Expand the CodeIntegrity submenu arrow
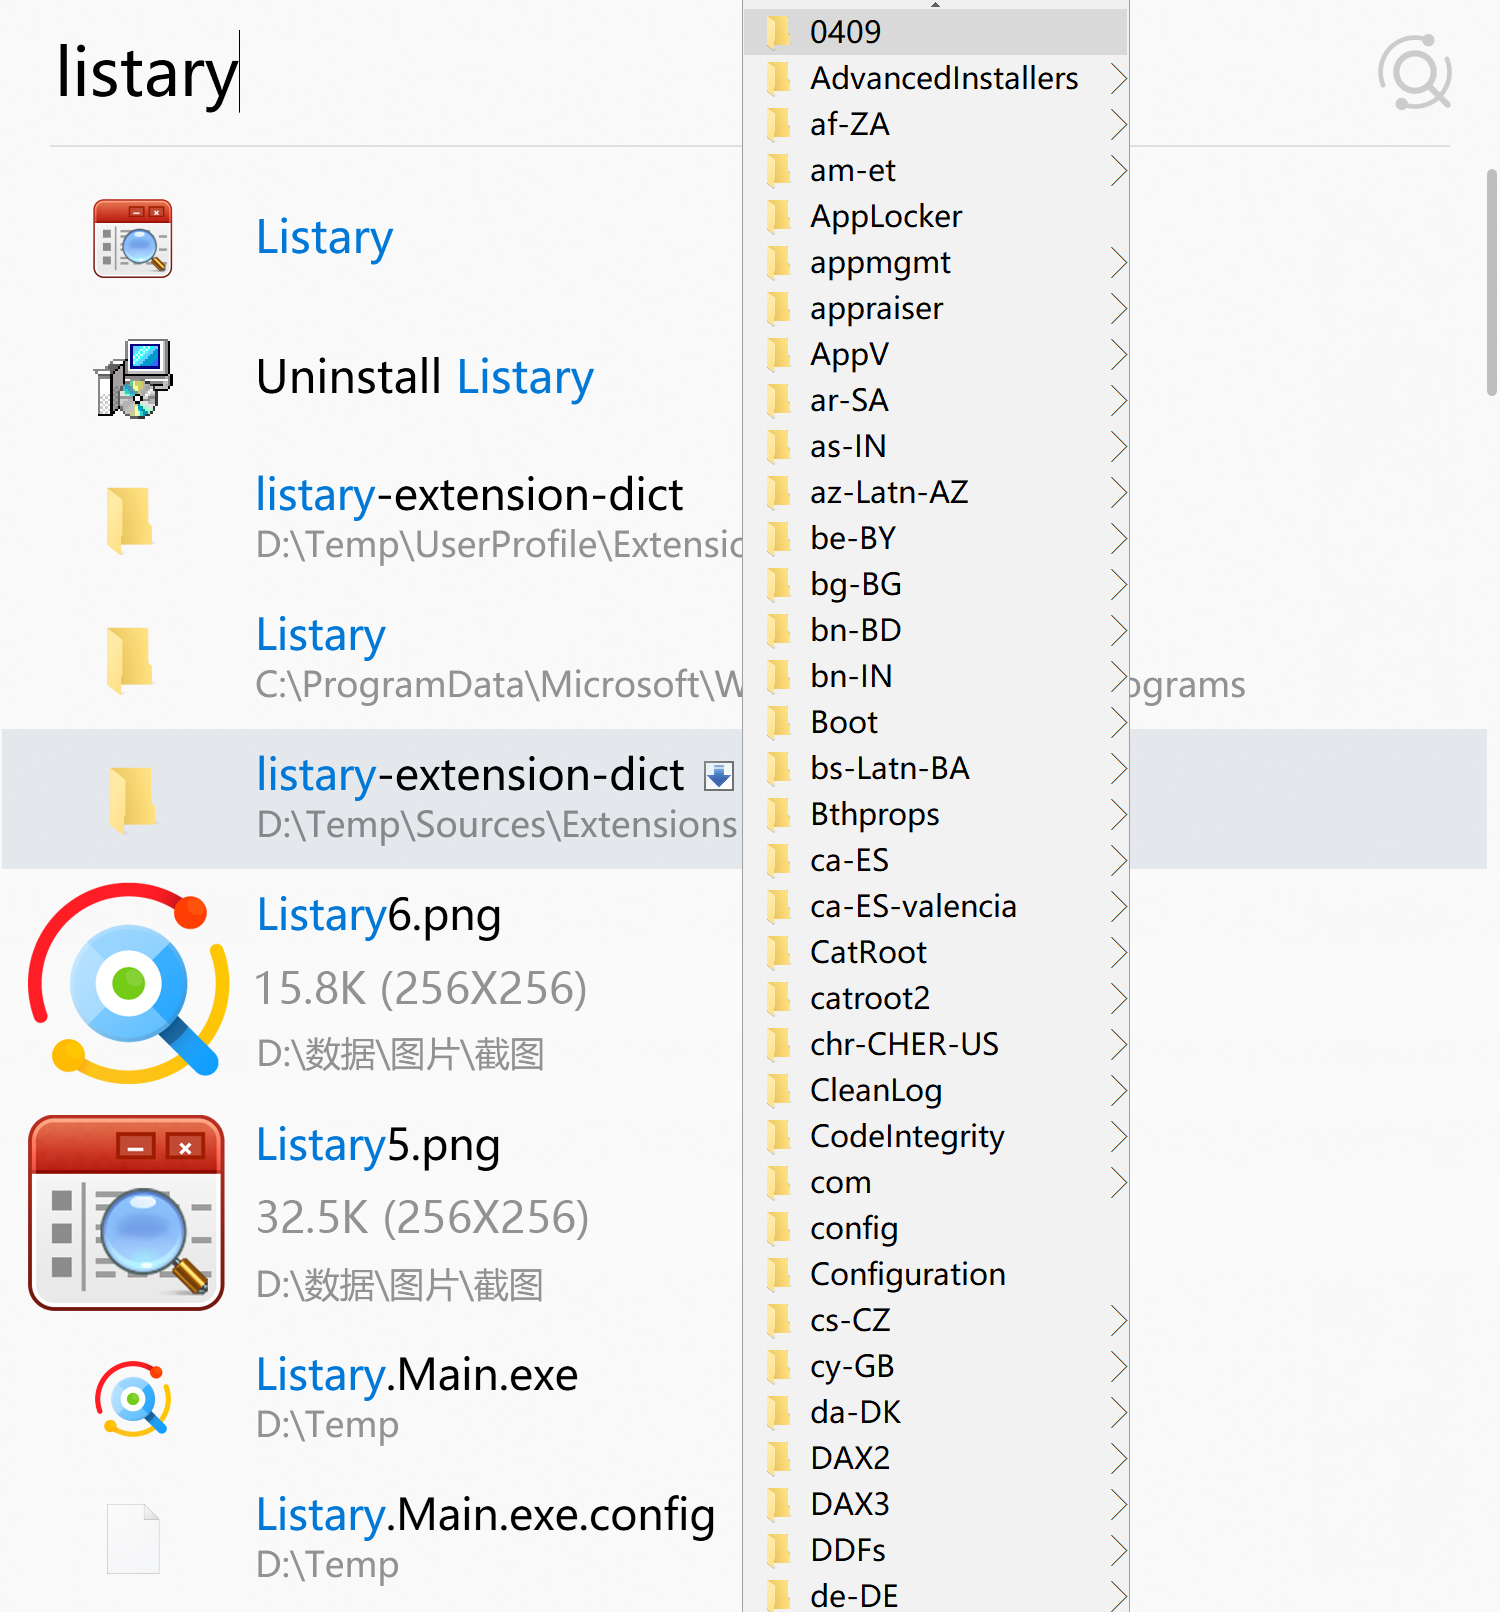Image resolution: width=1500 pixels, height=1612 pixels. click(x=1119, y=1136)
